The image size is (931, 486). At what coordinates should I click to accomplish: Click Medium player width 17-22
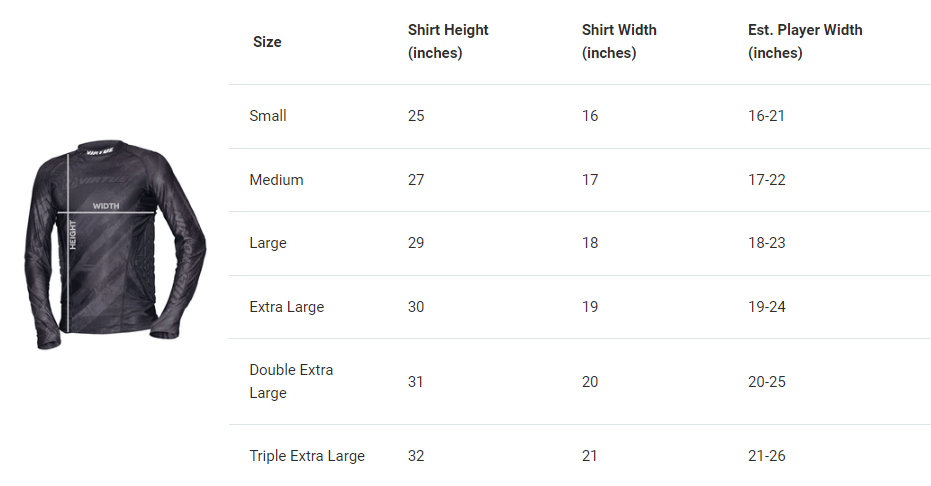(x=767, y=180)
